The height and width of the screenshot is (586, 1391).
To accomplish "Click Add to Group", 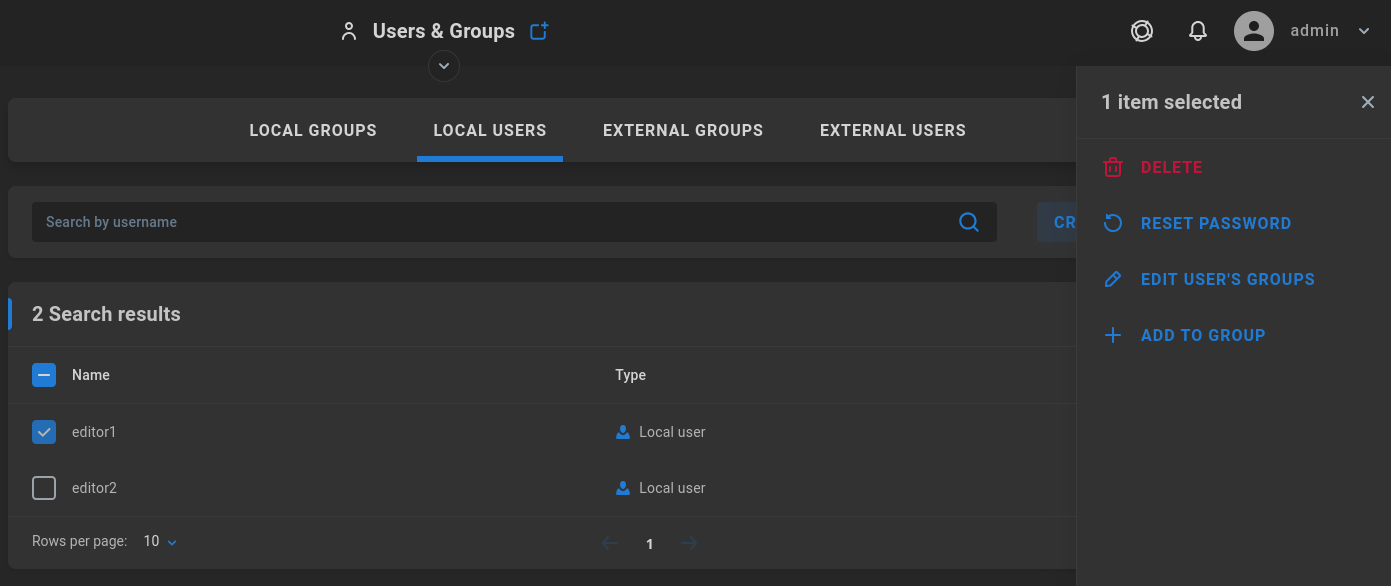I will point(1203,335).
